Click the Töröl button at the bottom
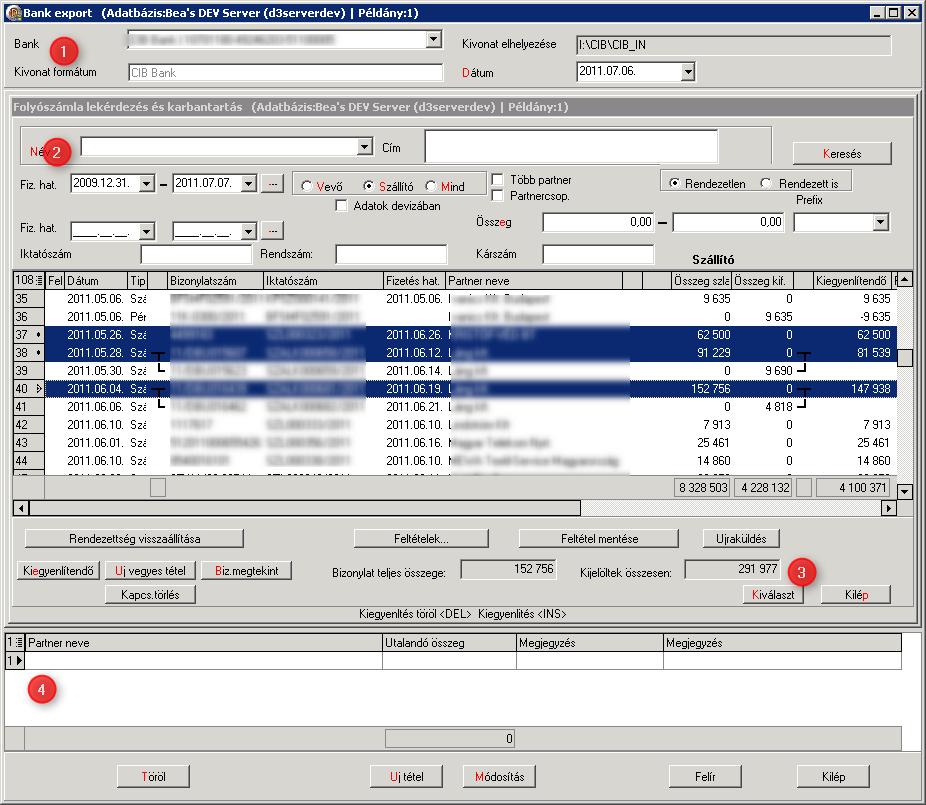 pos(153,777)
